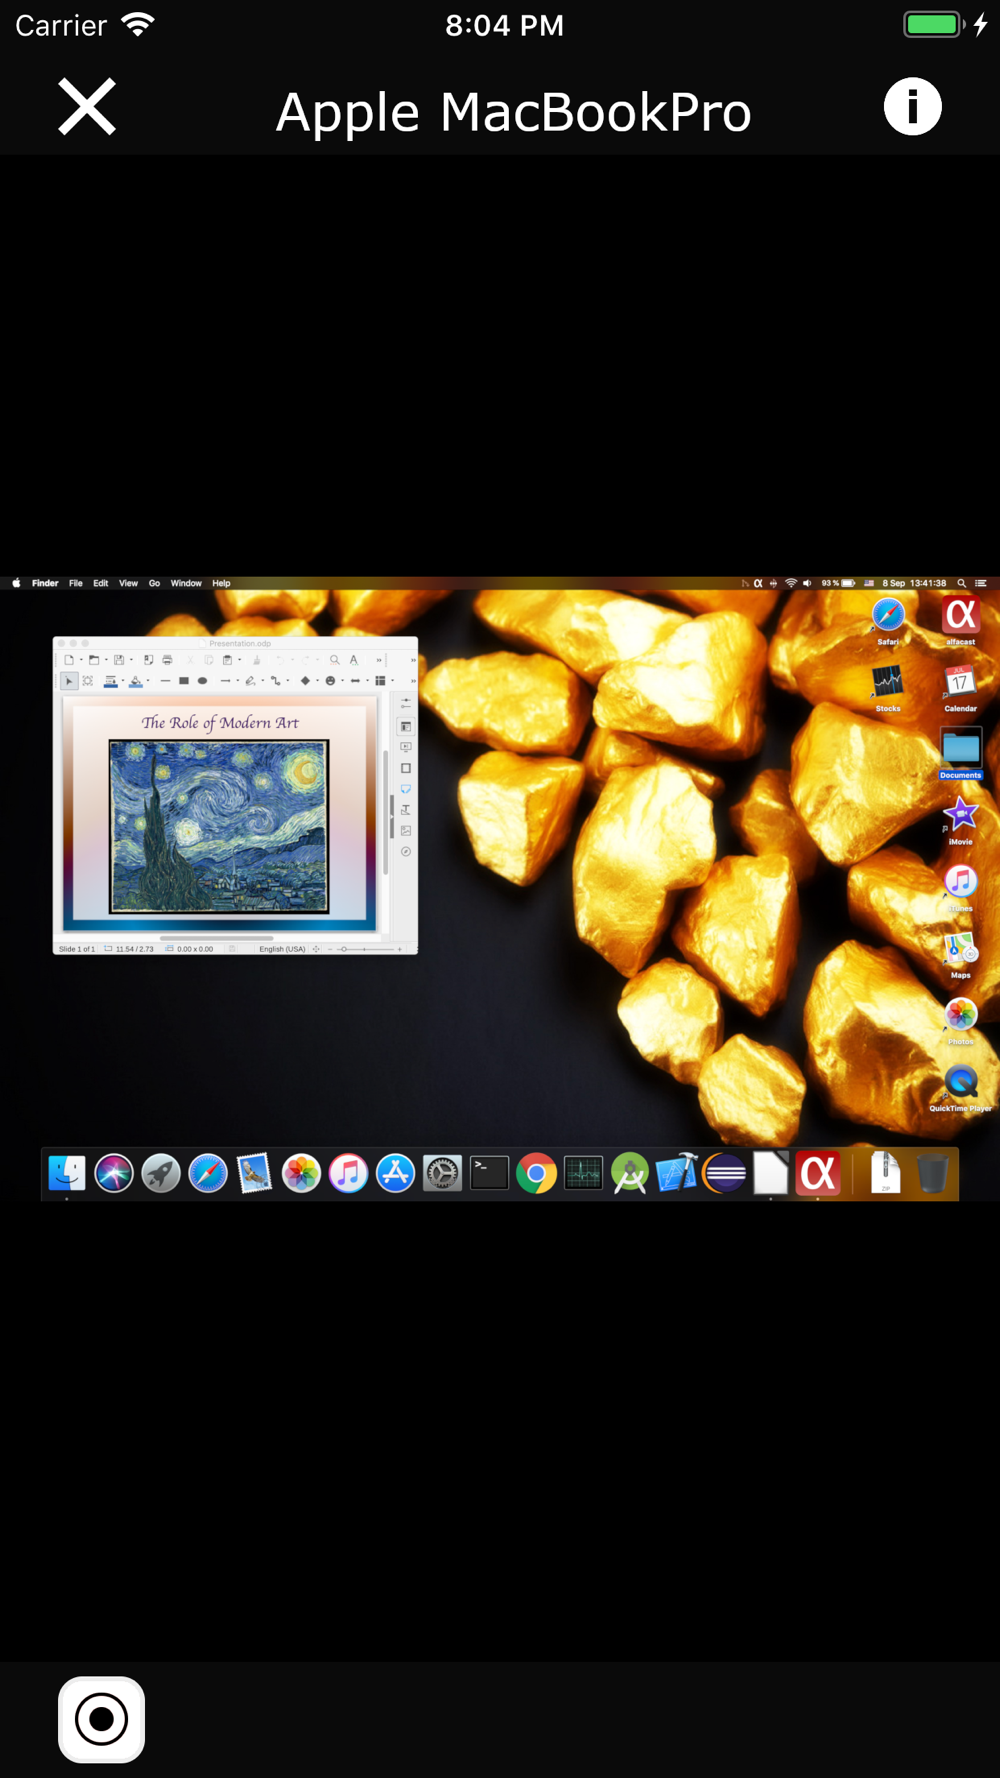
Task: Open the alfacast desktop icon
Action: [x=960, y=620]
